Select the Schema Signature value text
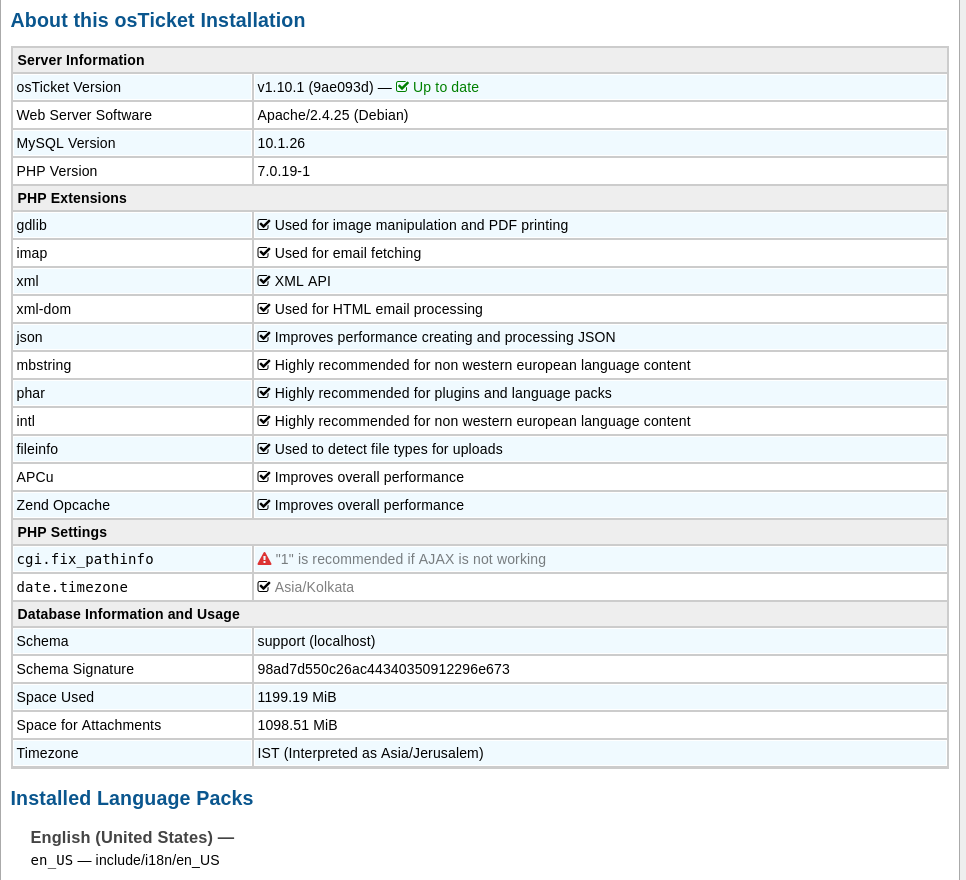 383,668
